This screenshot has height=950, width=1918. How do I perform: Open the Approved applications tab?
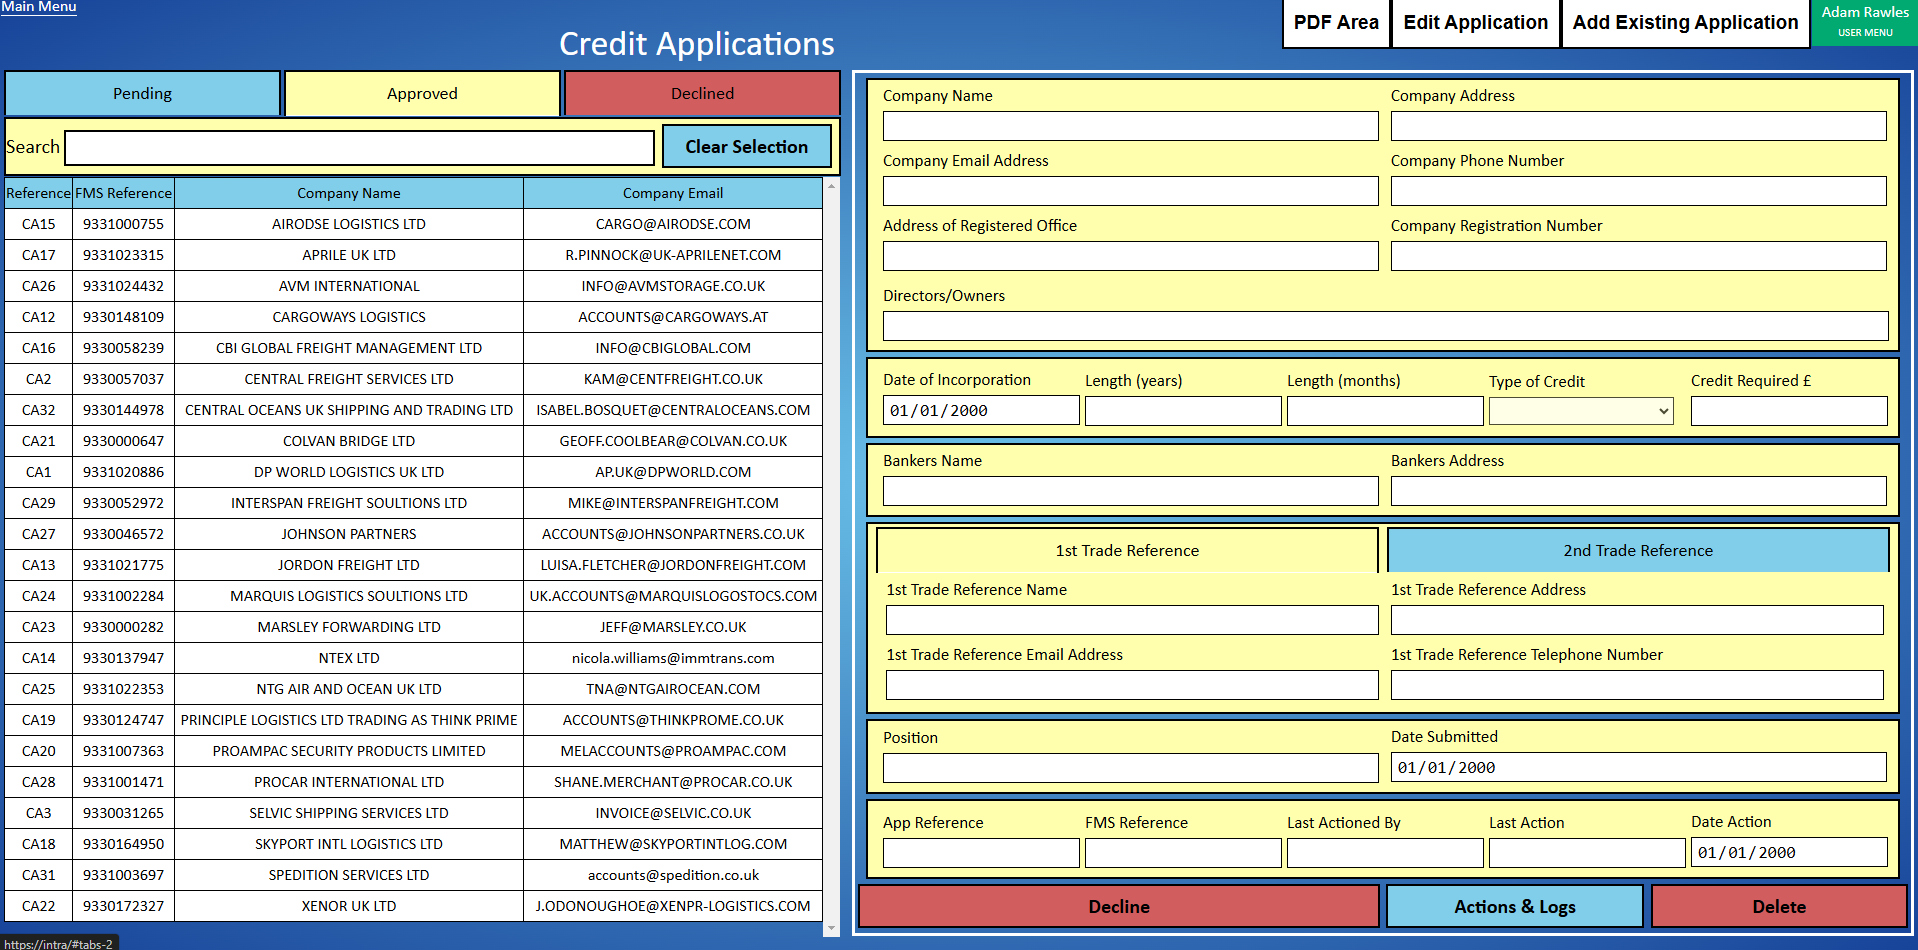coord(422,93)
